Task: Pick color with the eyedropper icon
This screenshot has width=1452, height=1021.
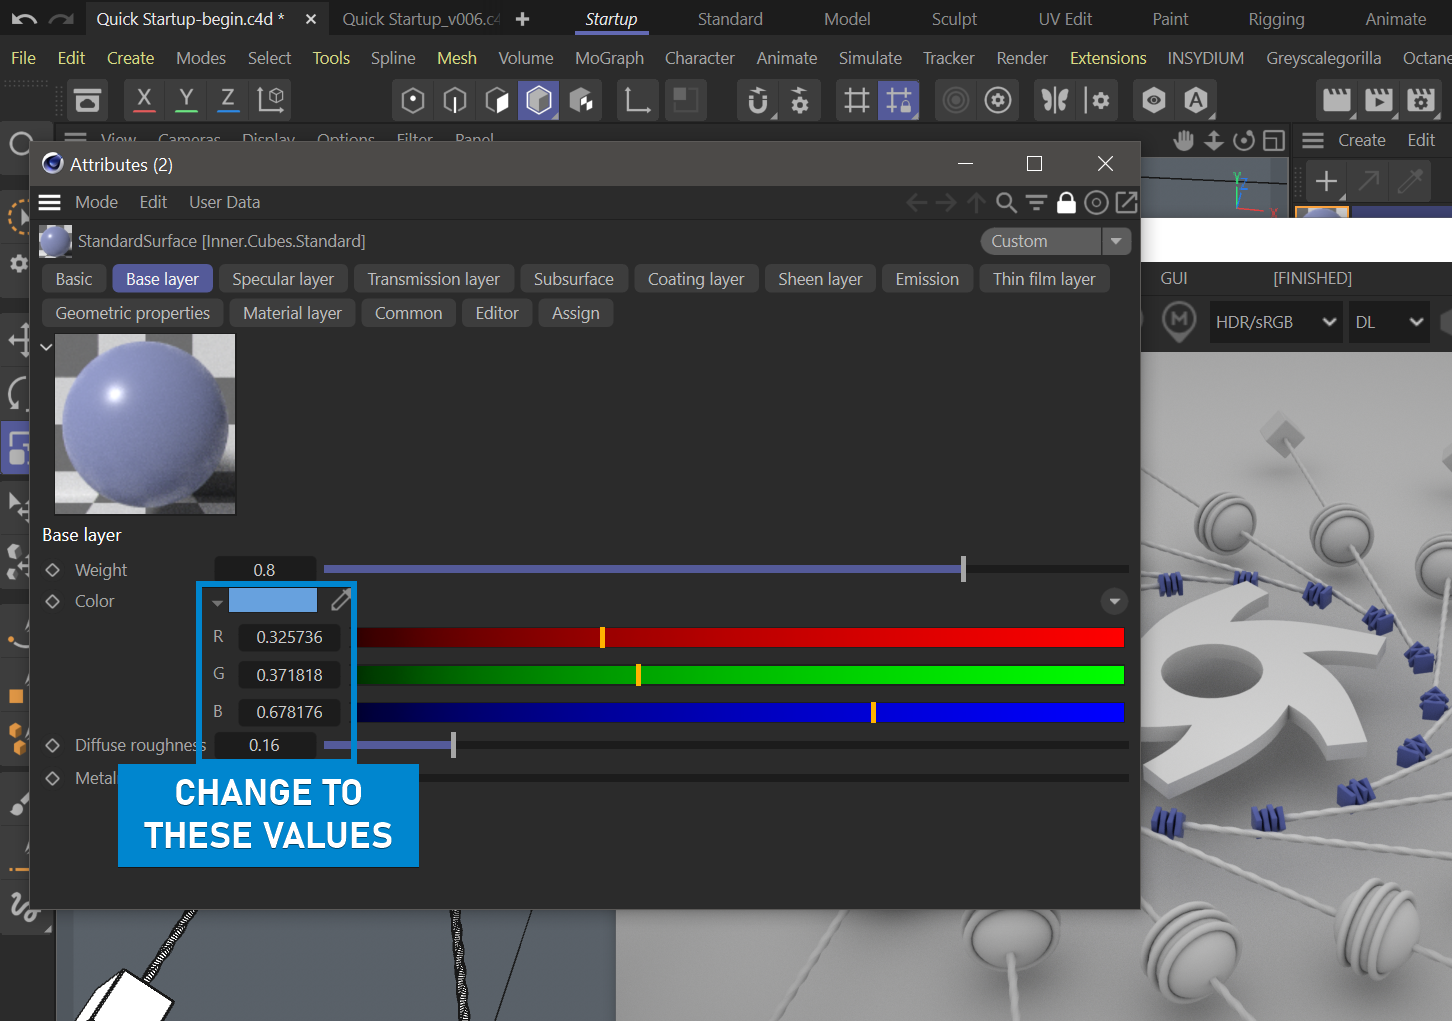Action: (x=341, y=600)
